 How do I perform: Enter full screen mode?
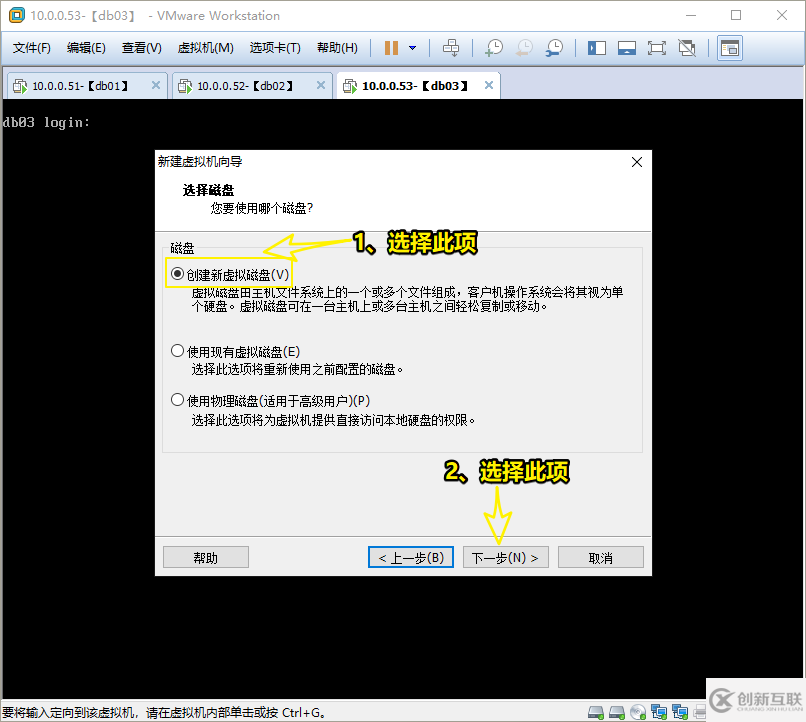[x=656, y=48]
